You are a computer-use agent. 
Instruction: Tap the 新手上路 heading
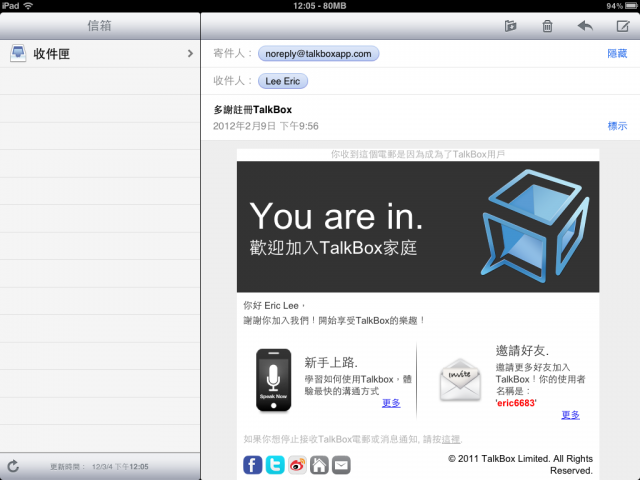[x=331, y=362]
